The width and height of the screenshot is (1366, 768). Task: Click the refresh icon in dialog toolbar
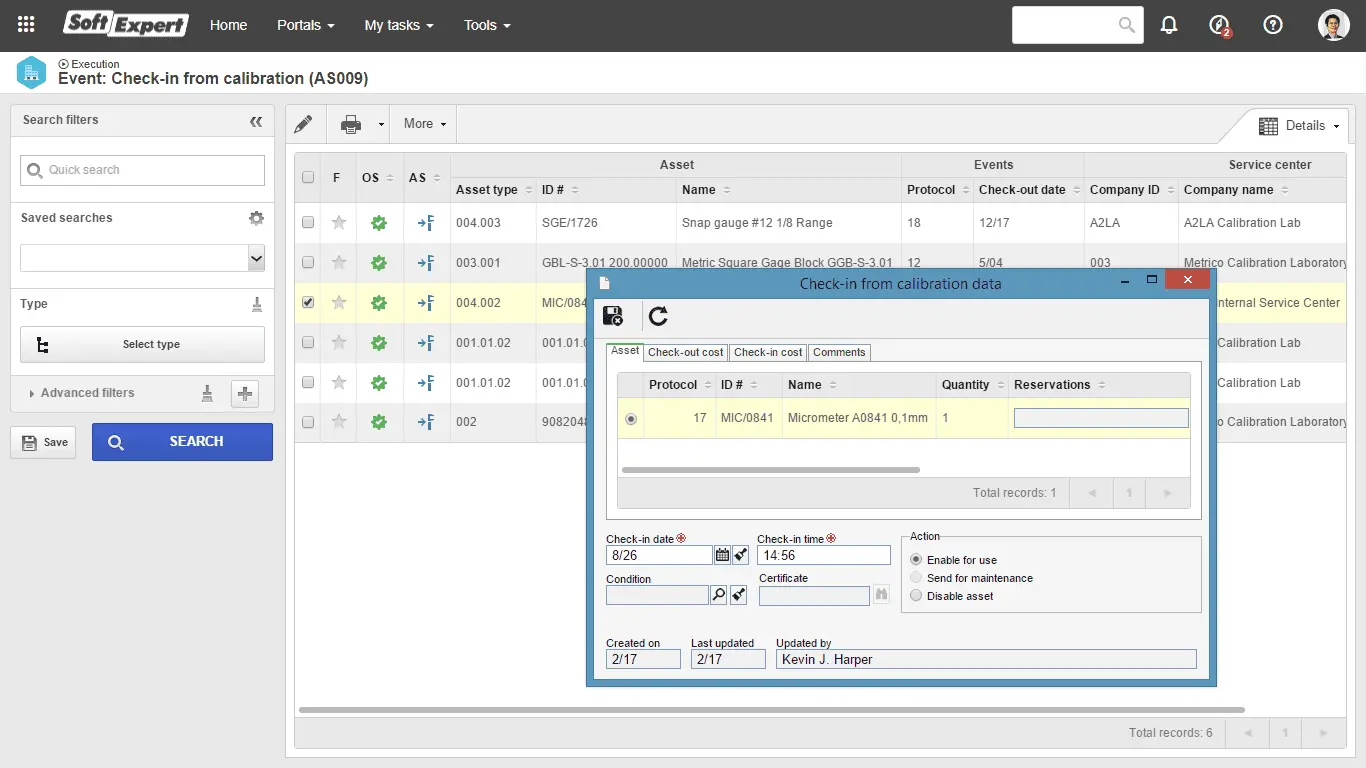[x=658, y=316]
